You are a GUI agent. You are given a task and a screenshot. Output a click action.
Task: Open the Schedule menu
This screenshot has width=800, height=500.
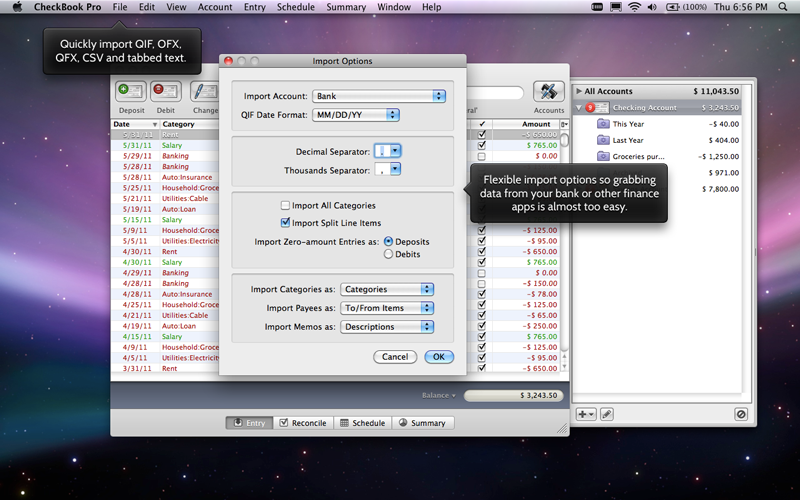[x=296, y=7]
